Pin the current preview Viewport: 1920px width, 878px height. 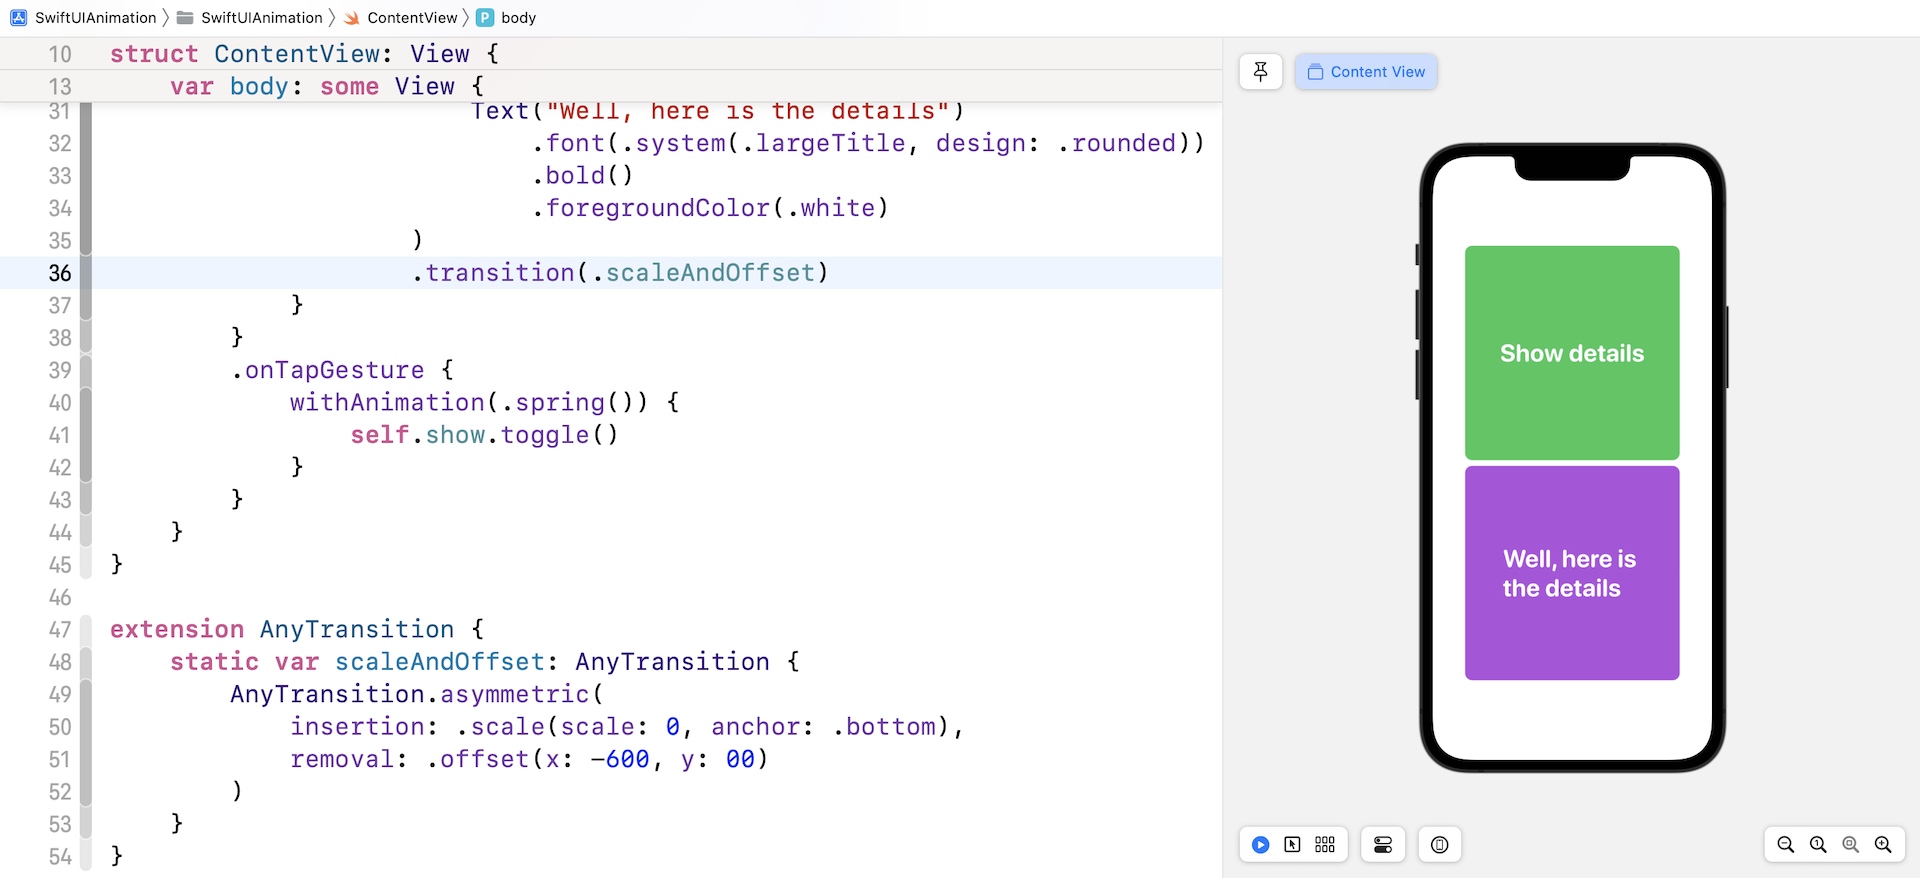click(1260, 72)
